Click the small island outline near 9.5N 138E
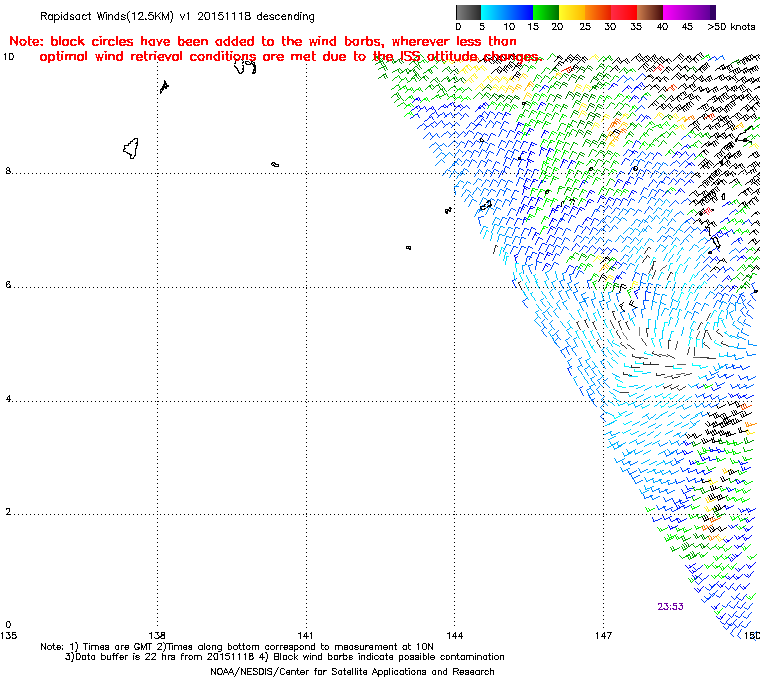 tap(164, 87)
